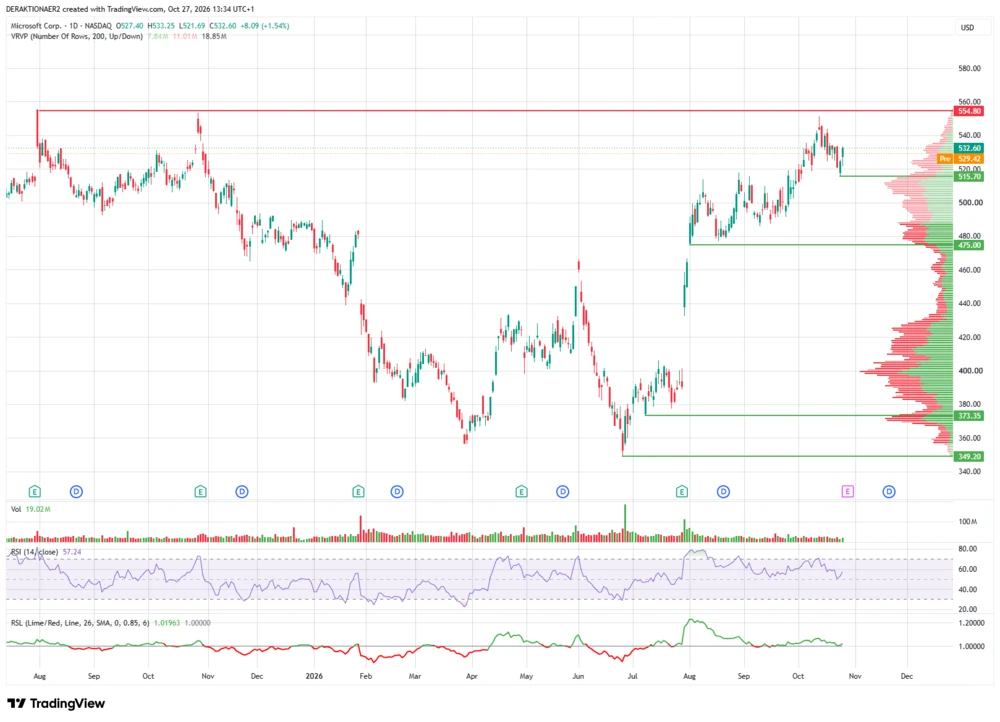Image resolution: width=1000 pixels, height=722 pixels.
Task: Click the 2026 label on time axis
Action: (x=314, y=676)
